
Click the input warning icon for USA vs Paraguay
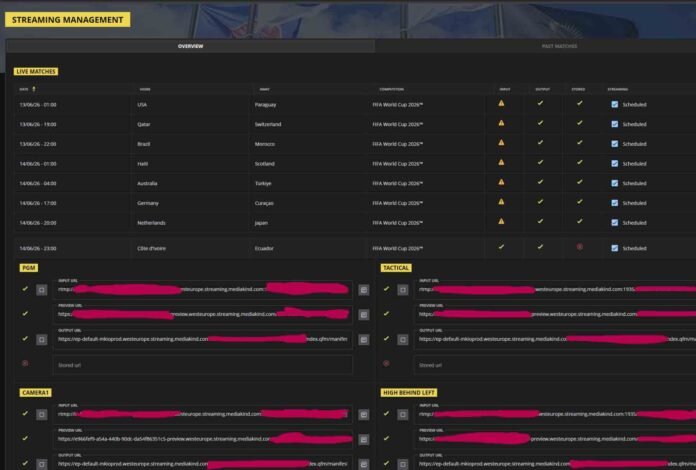point(501,103)
